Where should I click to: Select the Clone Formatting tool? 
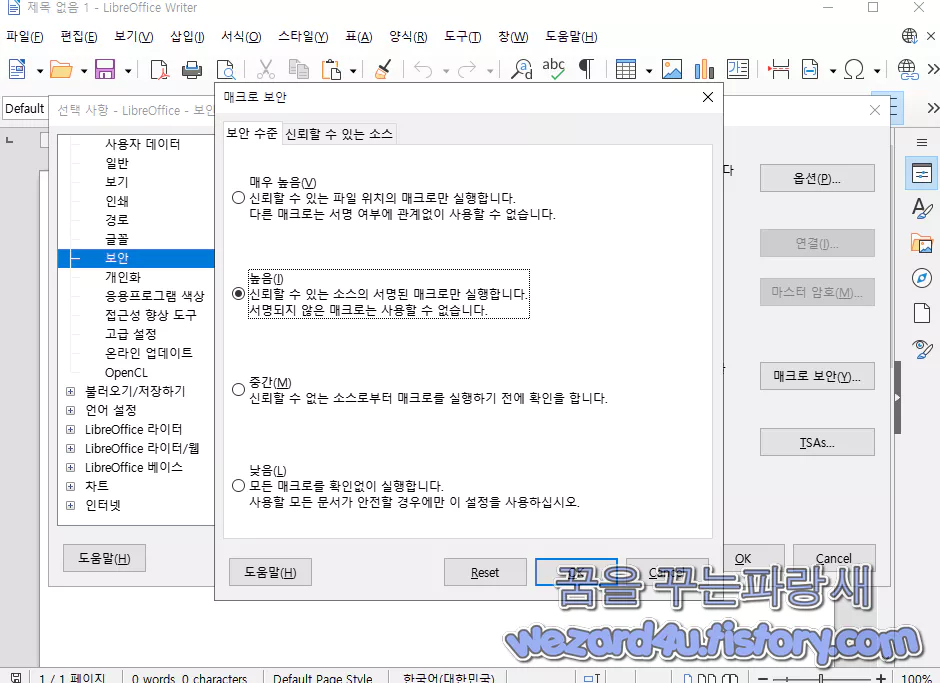point(382,70)
